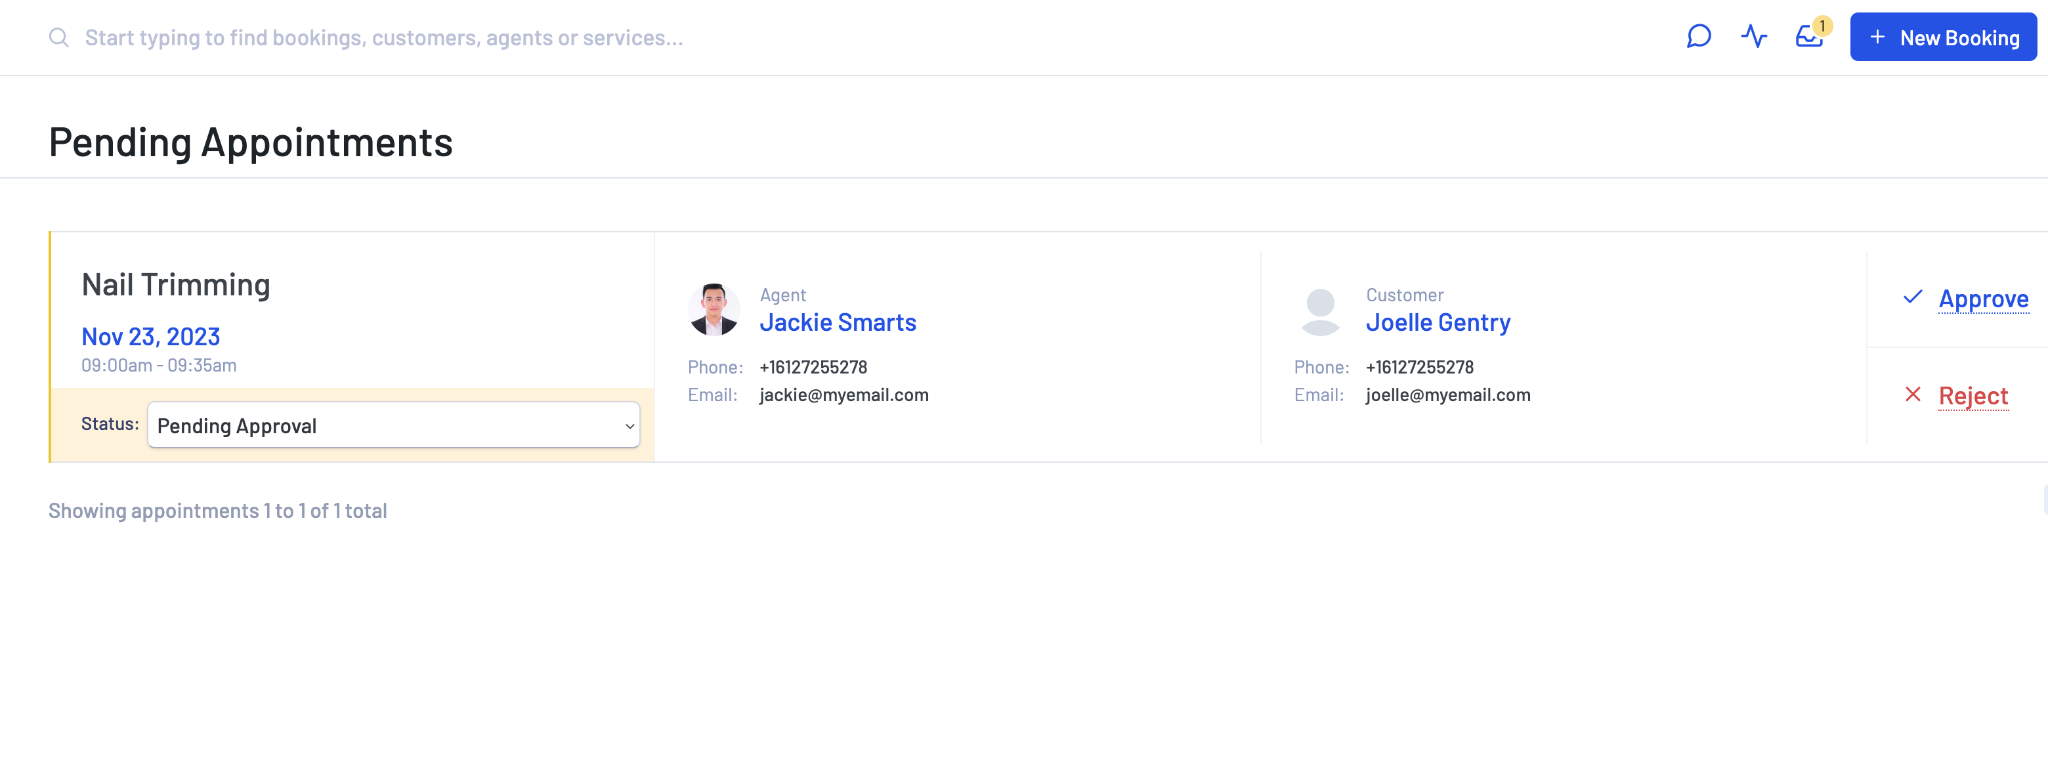Approve the Nail Trimming appointment

tap(1983, 299)
